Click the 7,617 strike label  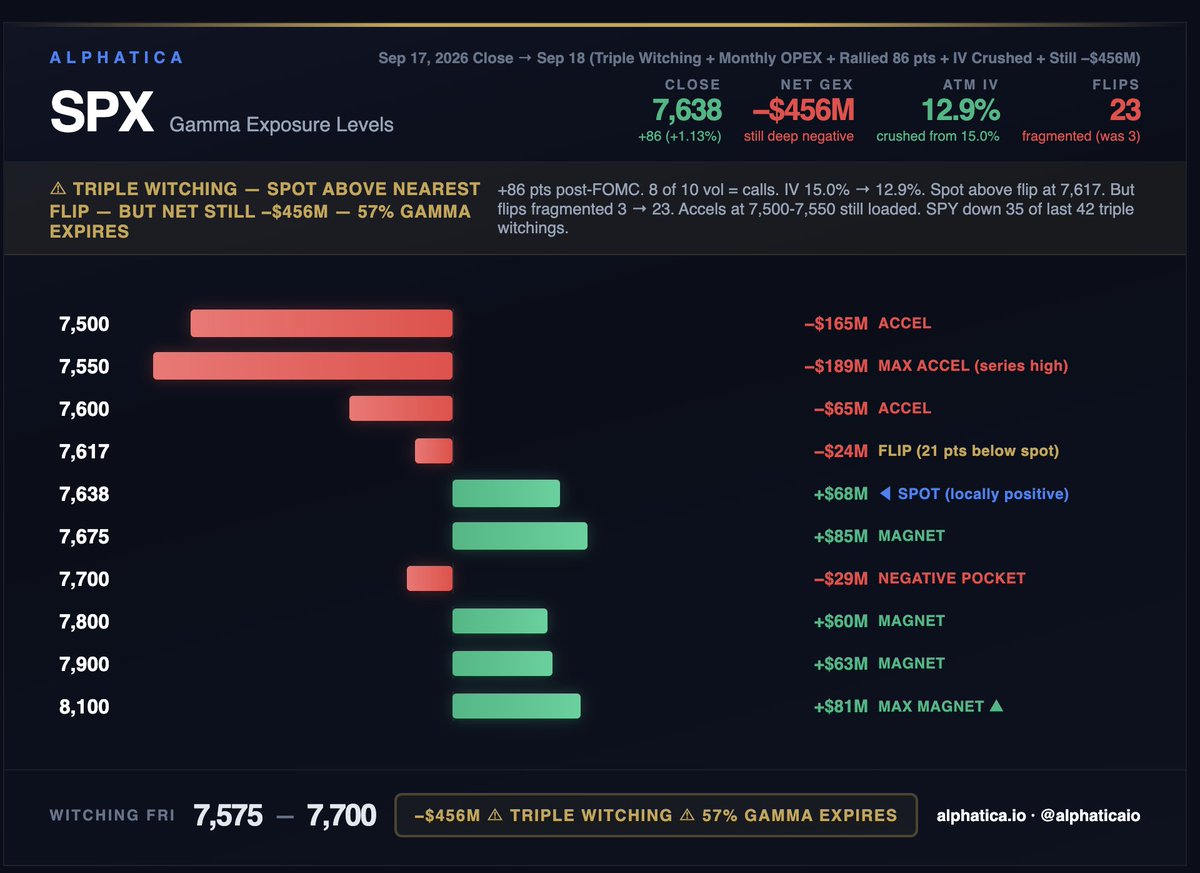pos(84,452)
